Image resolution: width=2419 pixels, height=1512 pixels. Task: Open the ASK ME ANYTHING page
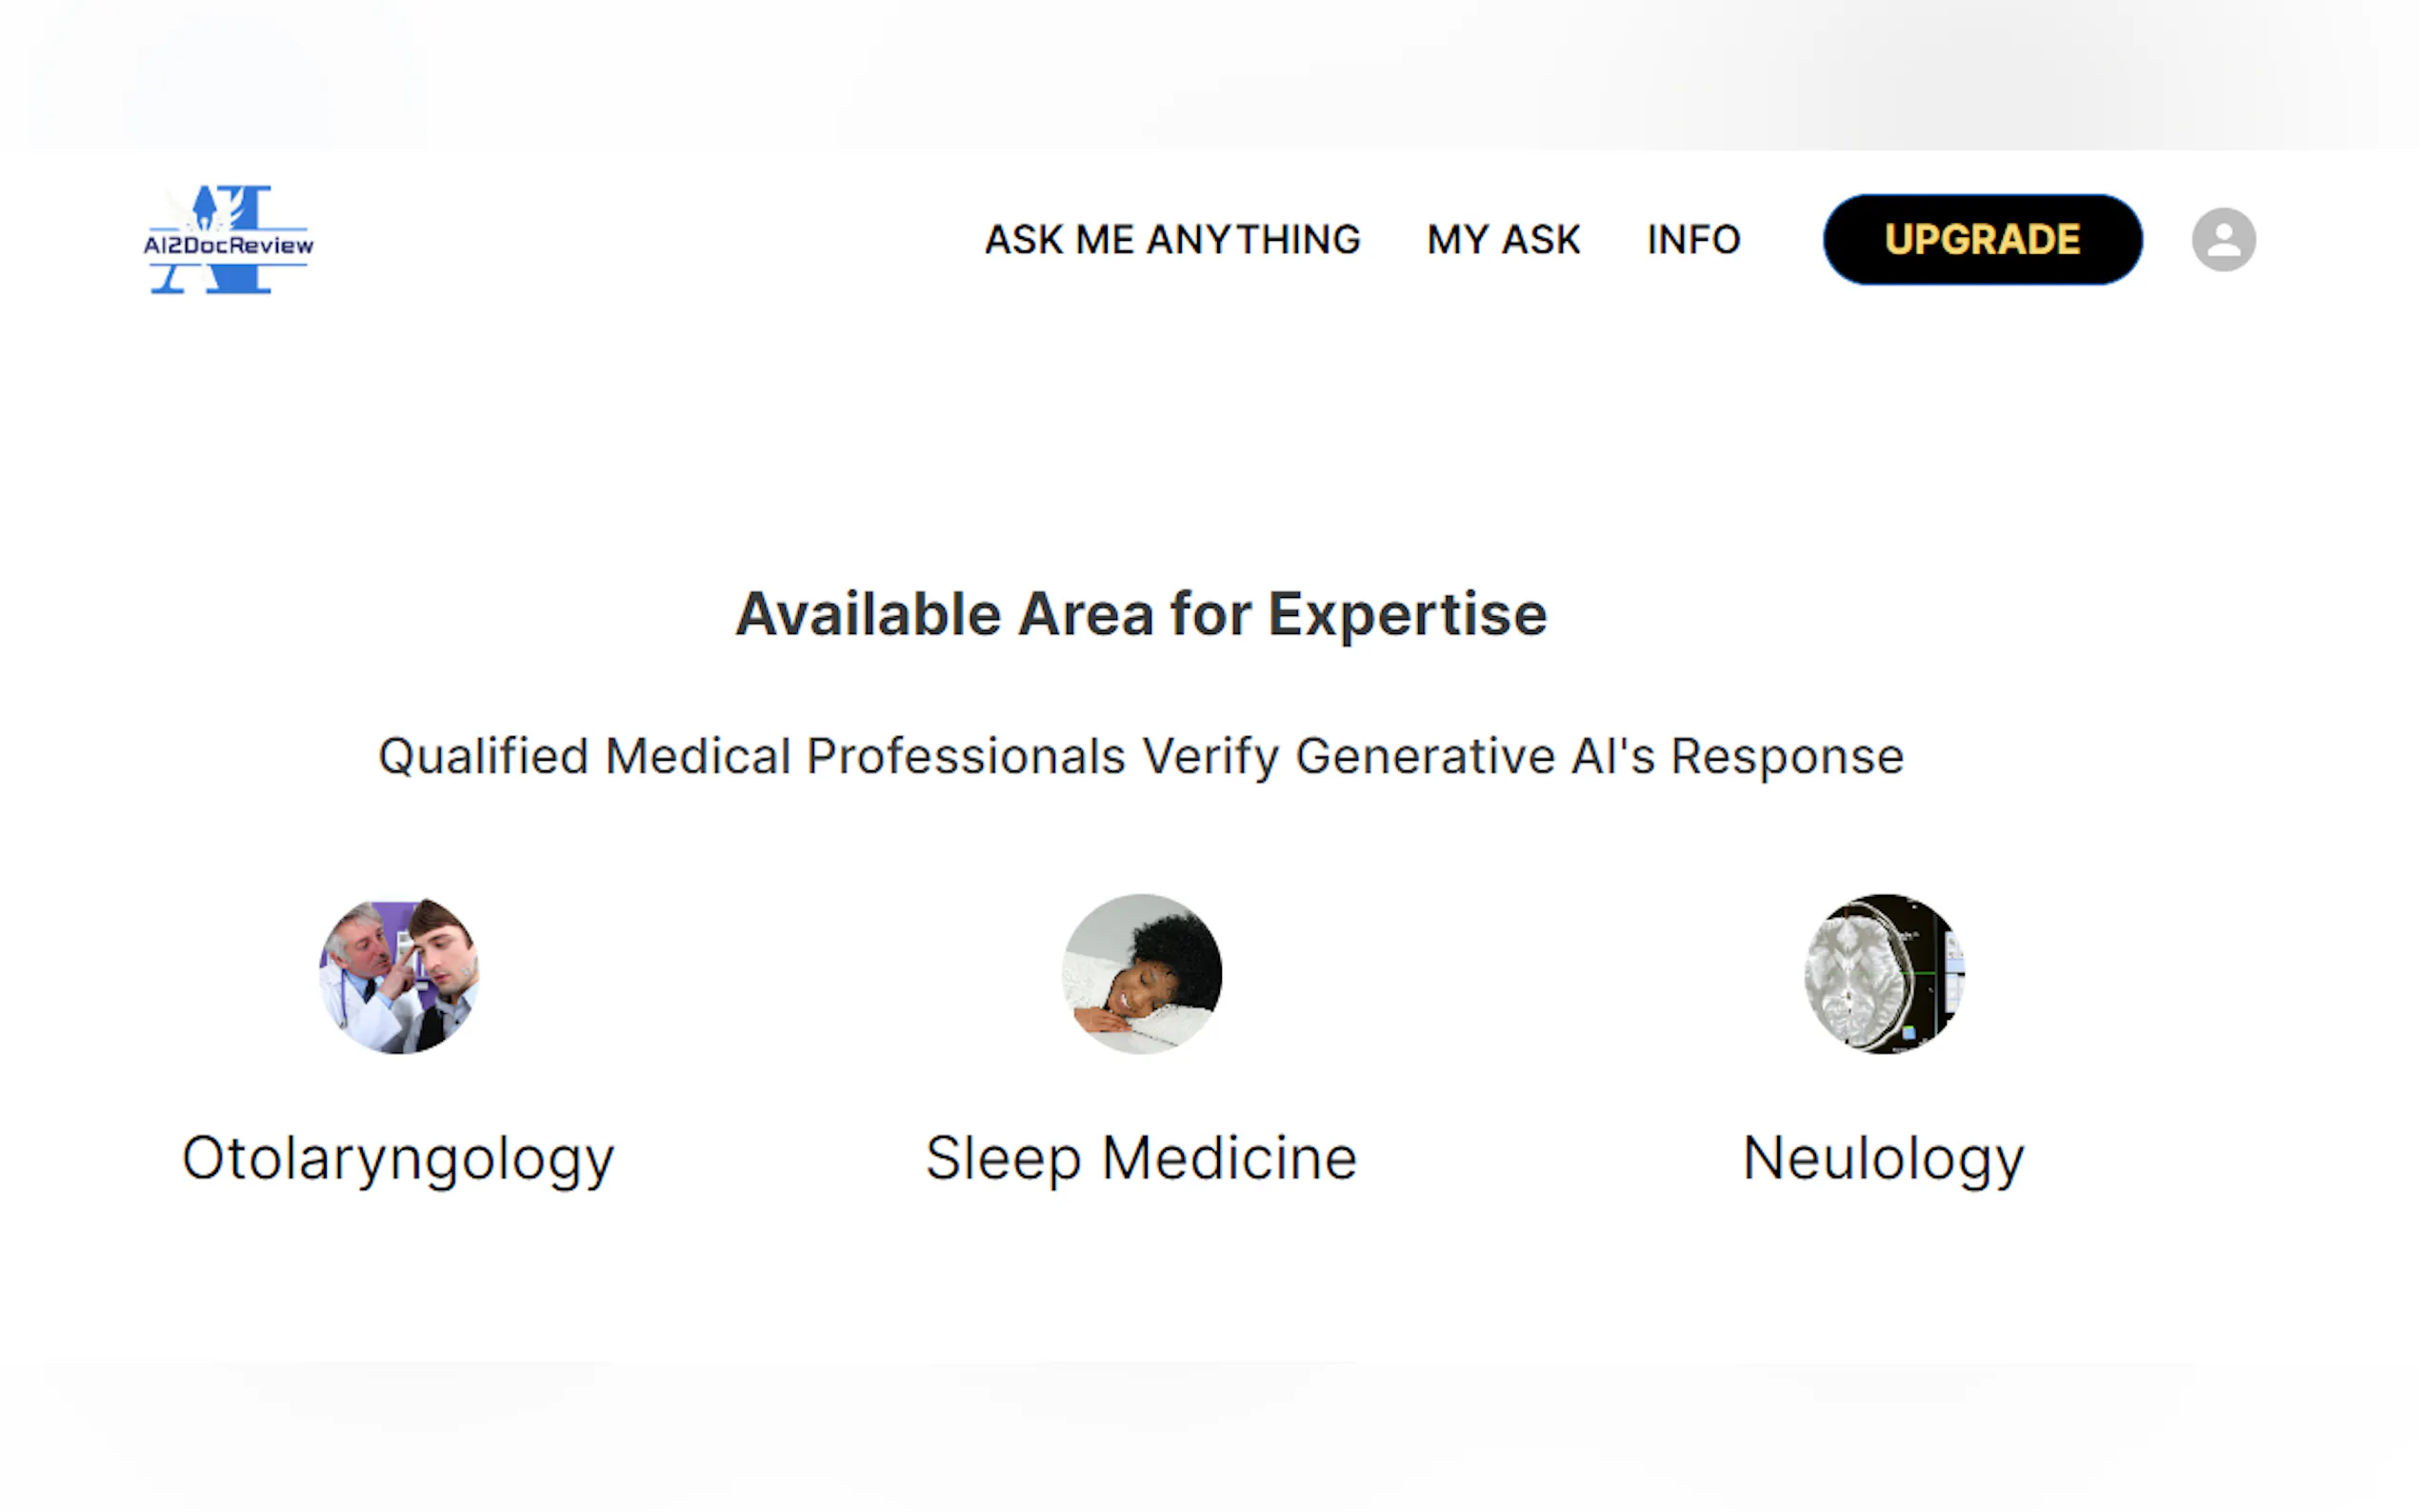point(1172,240)
